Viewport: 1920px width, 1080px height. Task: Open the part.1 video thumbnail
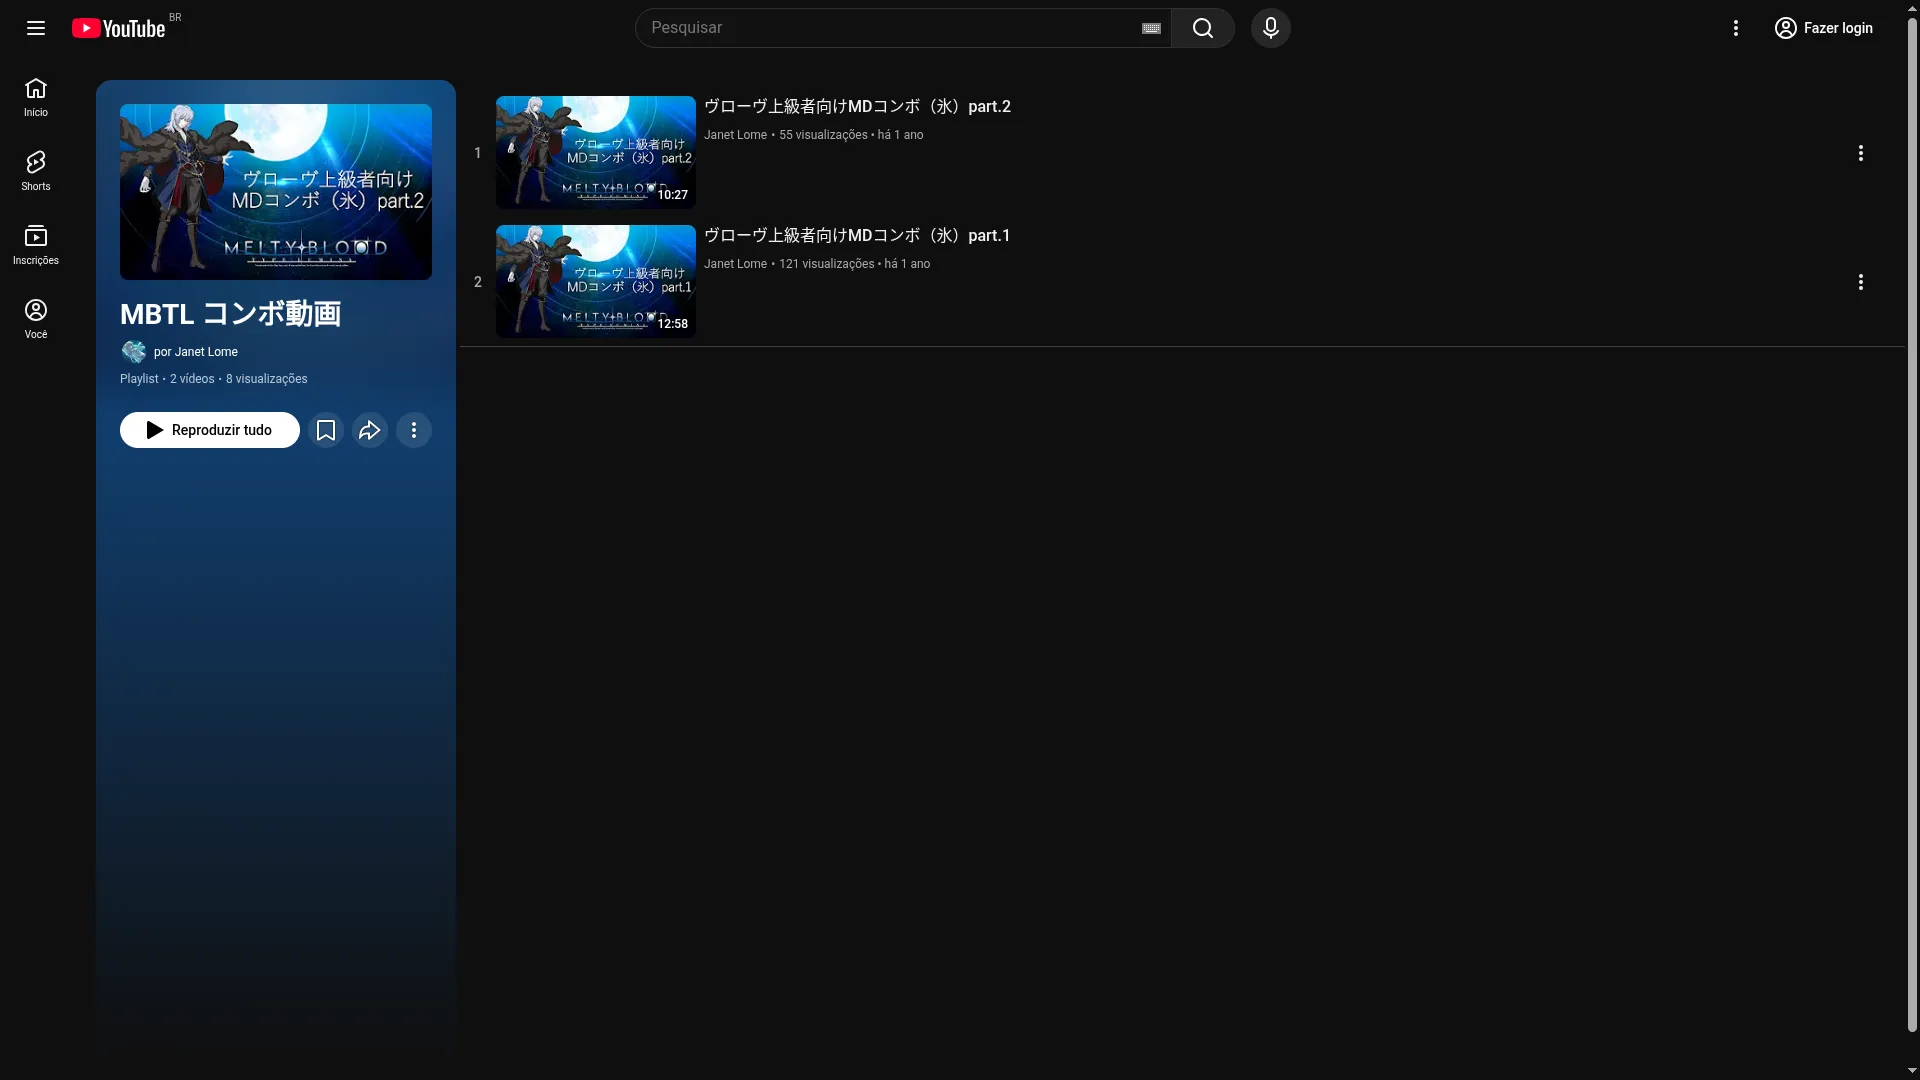click(x=595, y=281)
